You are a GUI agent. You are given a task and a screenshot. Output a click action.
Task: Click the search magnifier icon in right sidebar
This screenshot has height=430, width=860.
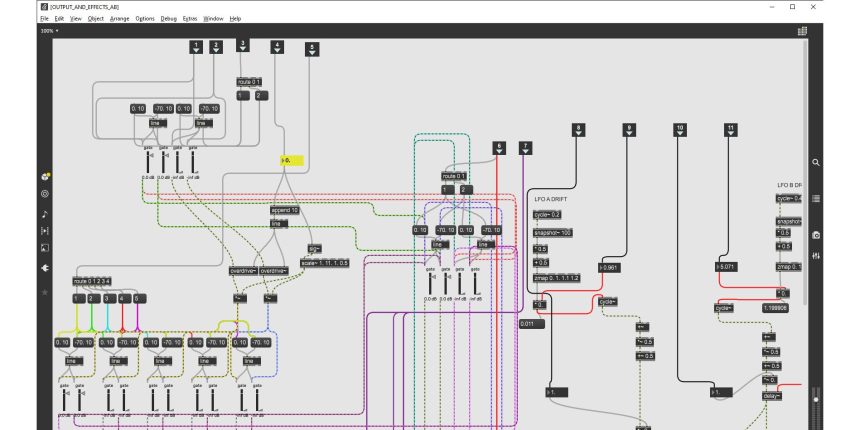point(816,162)
